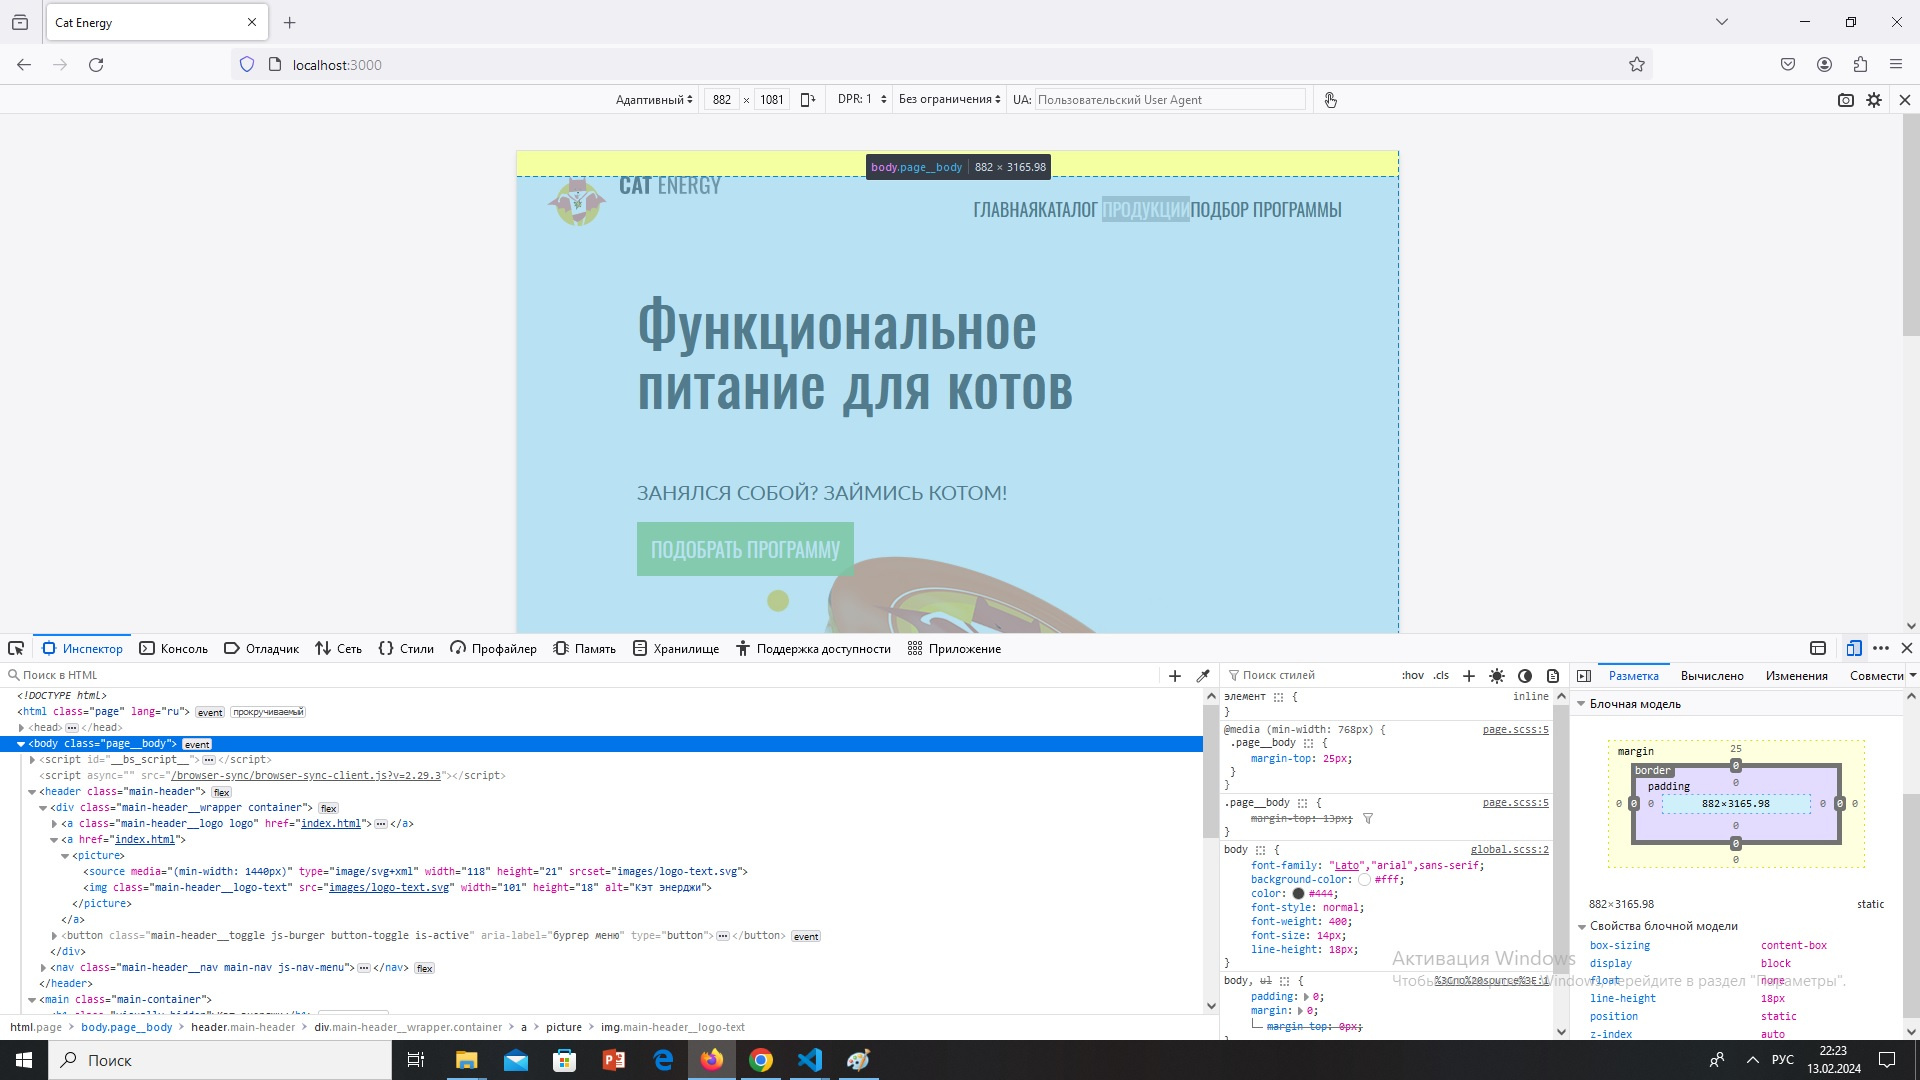Screen dimensions: 1920x1080
Task: Open the Отладчик (Debugger) tab
Action: pos(262,648)
